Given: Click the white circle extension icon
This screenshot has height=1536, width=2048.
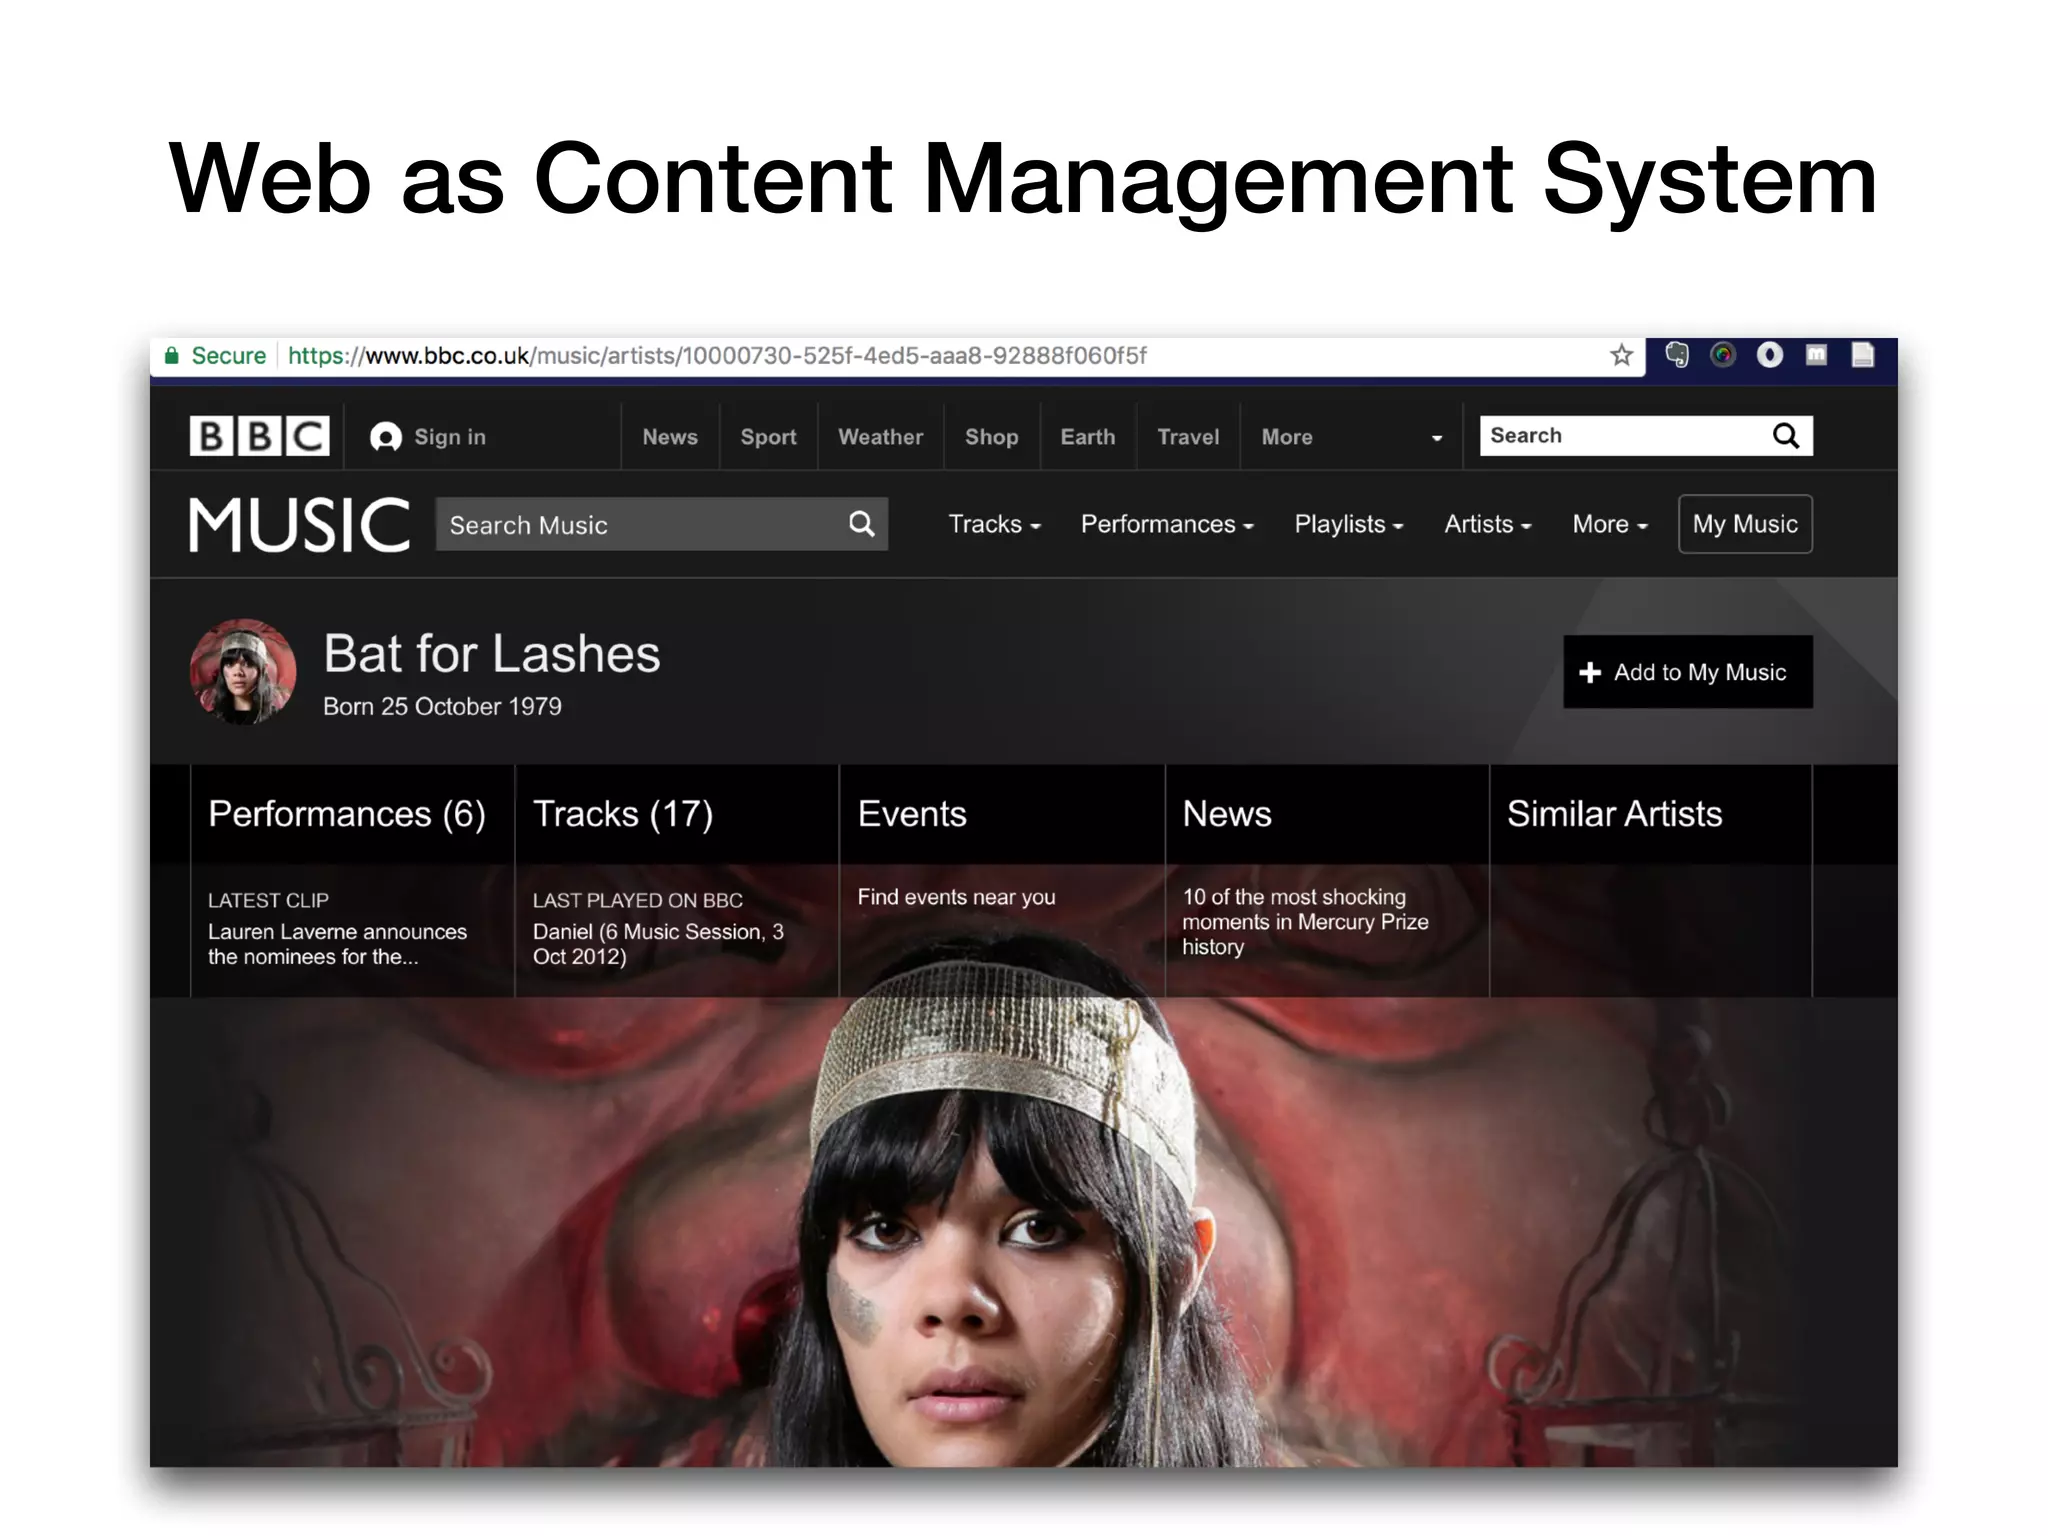Looking at the screenshot, I should click(x=1770, y=355).
